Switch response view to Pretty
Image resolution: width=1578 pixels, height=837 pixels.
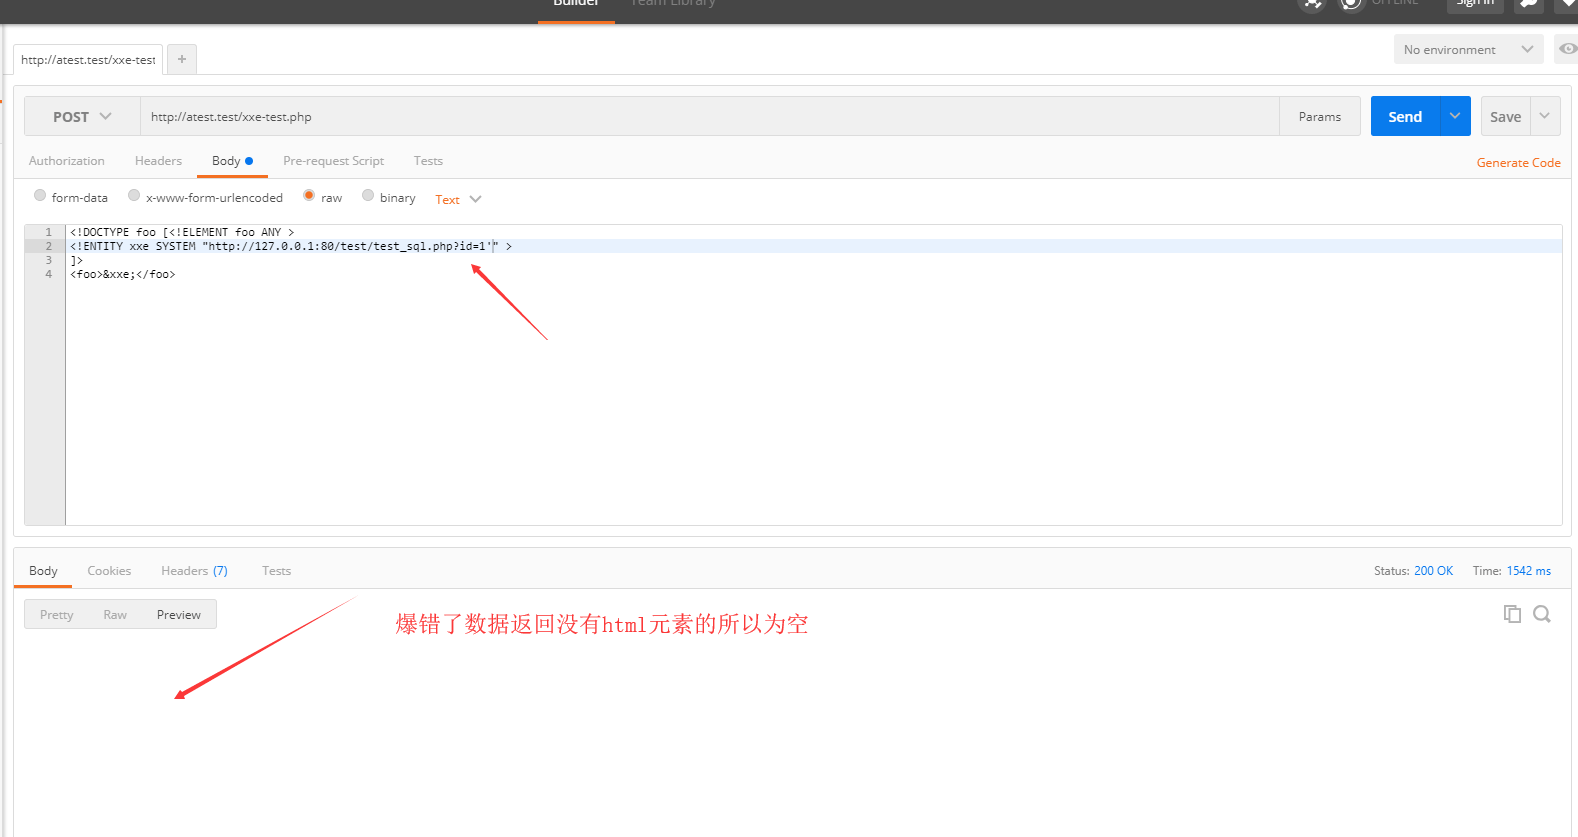pyautogui.click(x=57, y=615)
